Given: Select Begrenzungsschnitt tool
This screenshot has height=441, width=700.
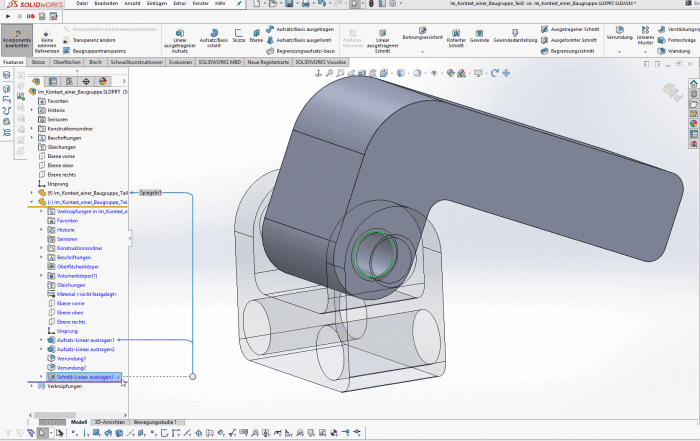Looking at the screenshot, I should [x=567, y=51].
